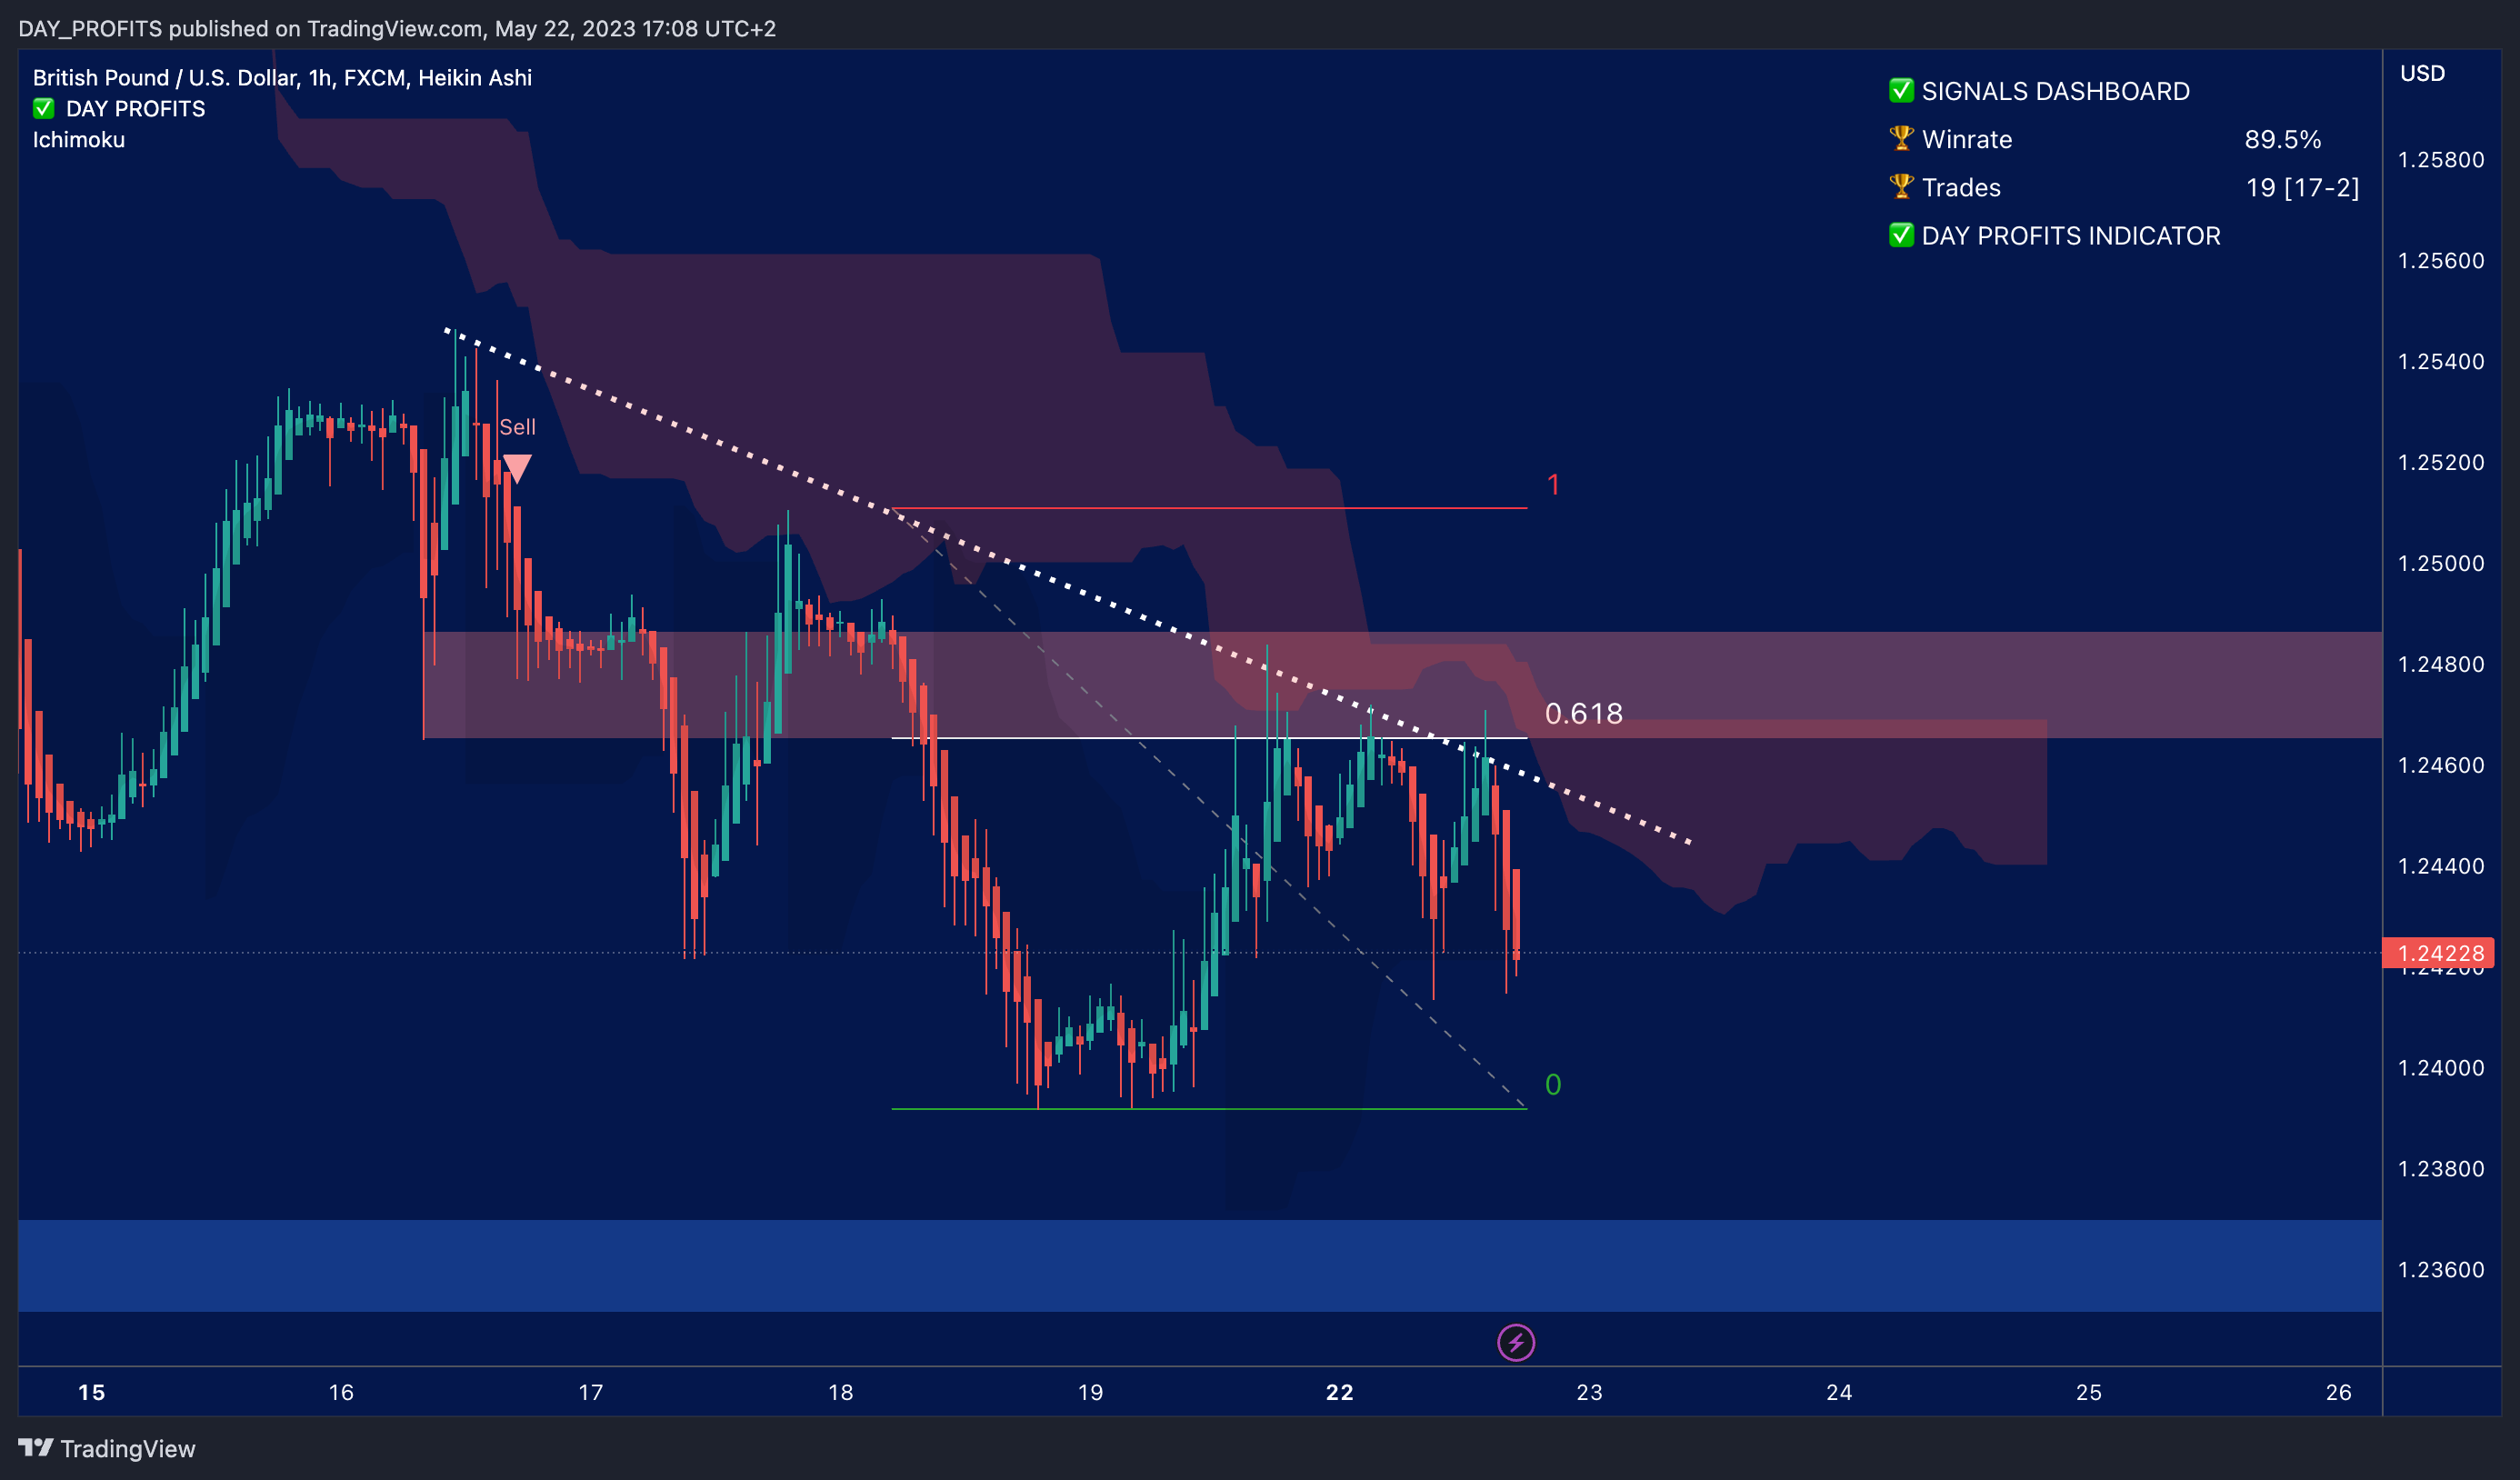The image size is (2520, 1480).
Task: Click the current price tag 1.24228
Action: point(2438,953)
